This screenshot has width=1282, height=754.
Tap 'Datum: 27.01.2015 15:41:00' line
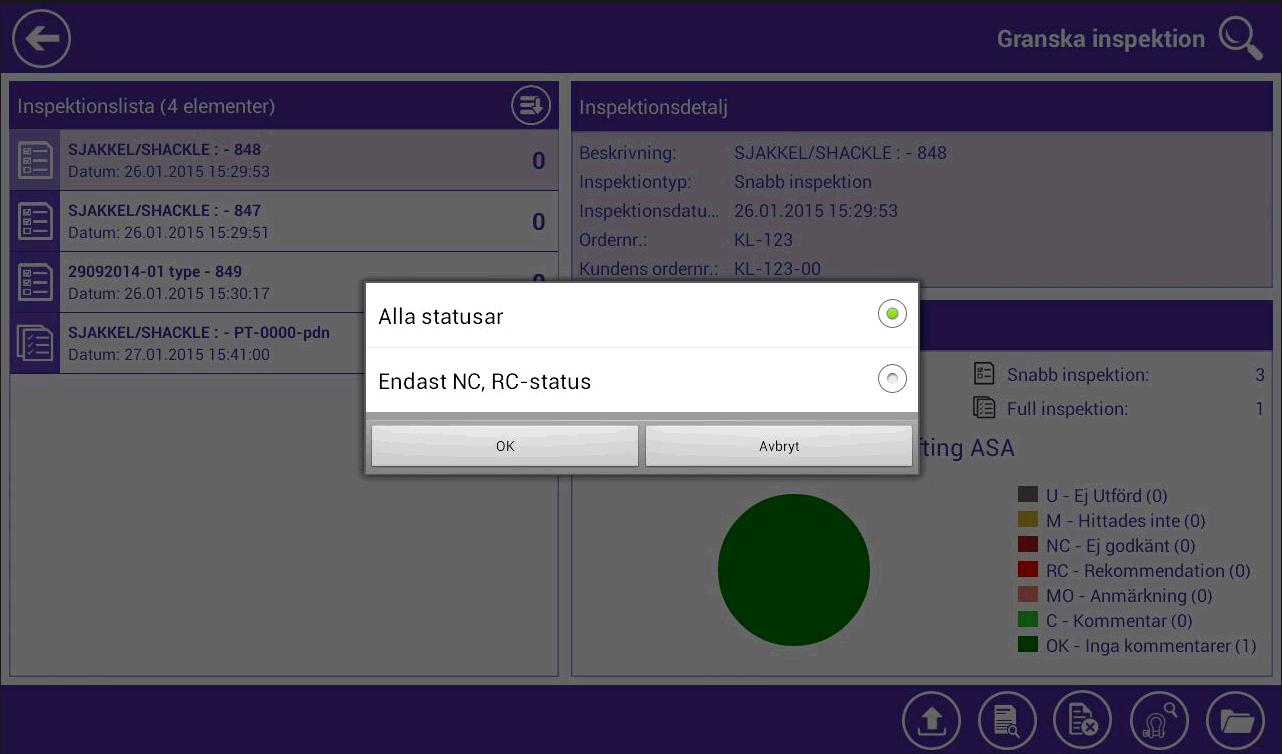click(169, 354)
